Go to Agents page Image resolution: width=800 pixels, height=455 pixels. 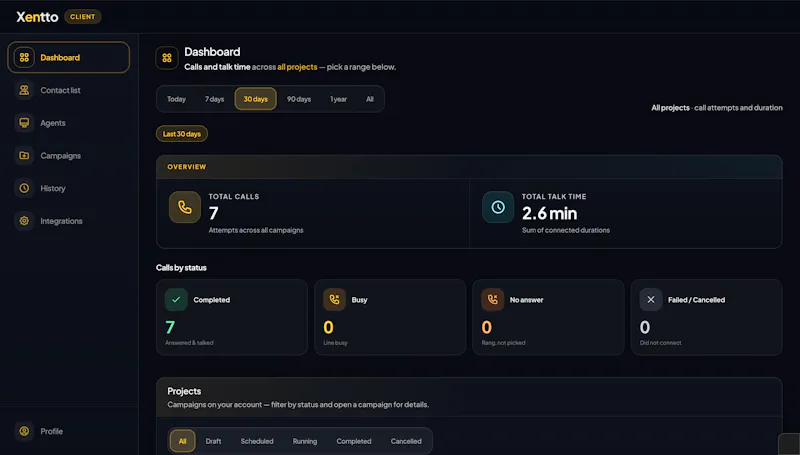pyautogui.click(x=68, y=123)
